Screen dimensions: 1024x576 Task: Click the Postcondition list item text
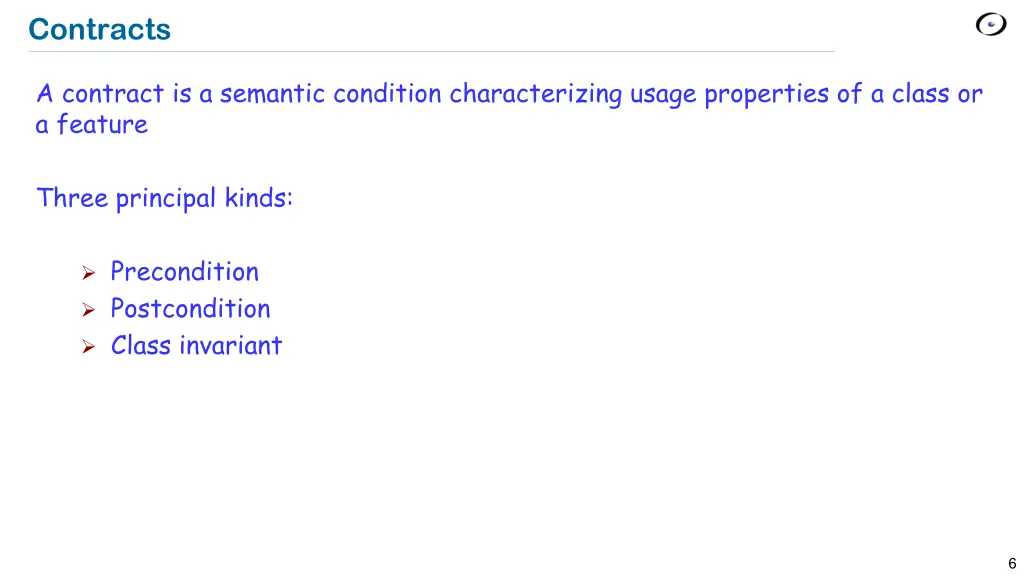pos(190,309)
